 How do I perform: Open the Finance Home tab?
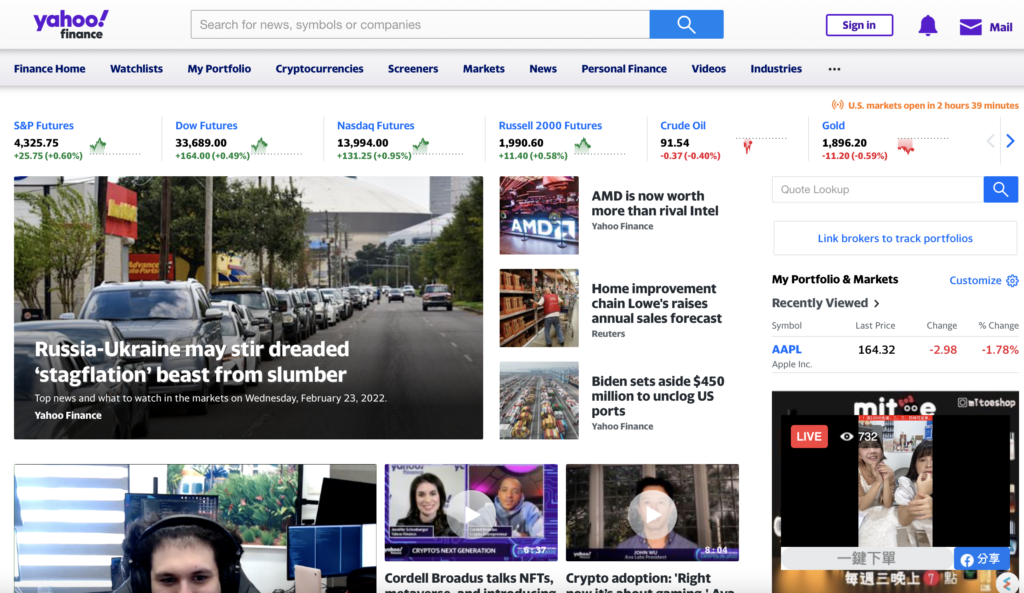(50, 69)
